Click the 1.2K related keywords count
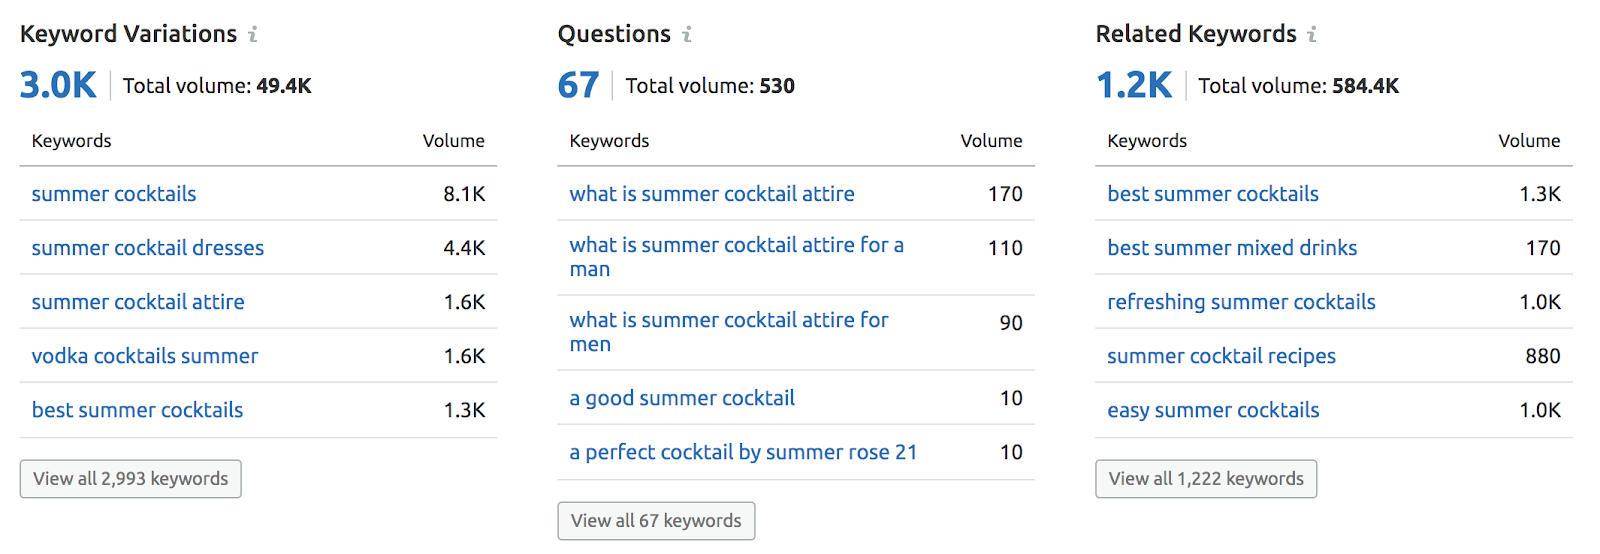This screenshot has height=554, width=1600. [1134, 86]
